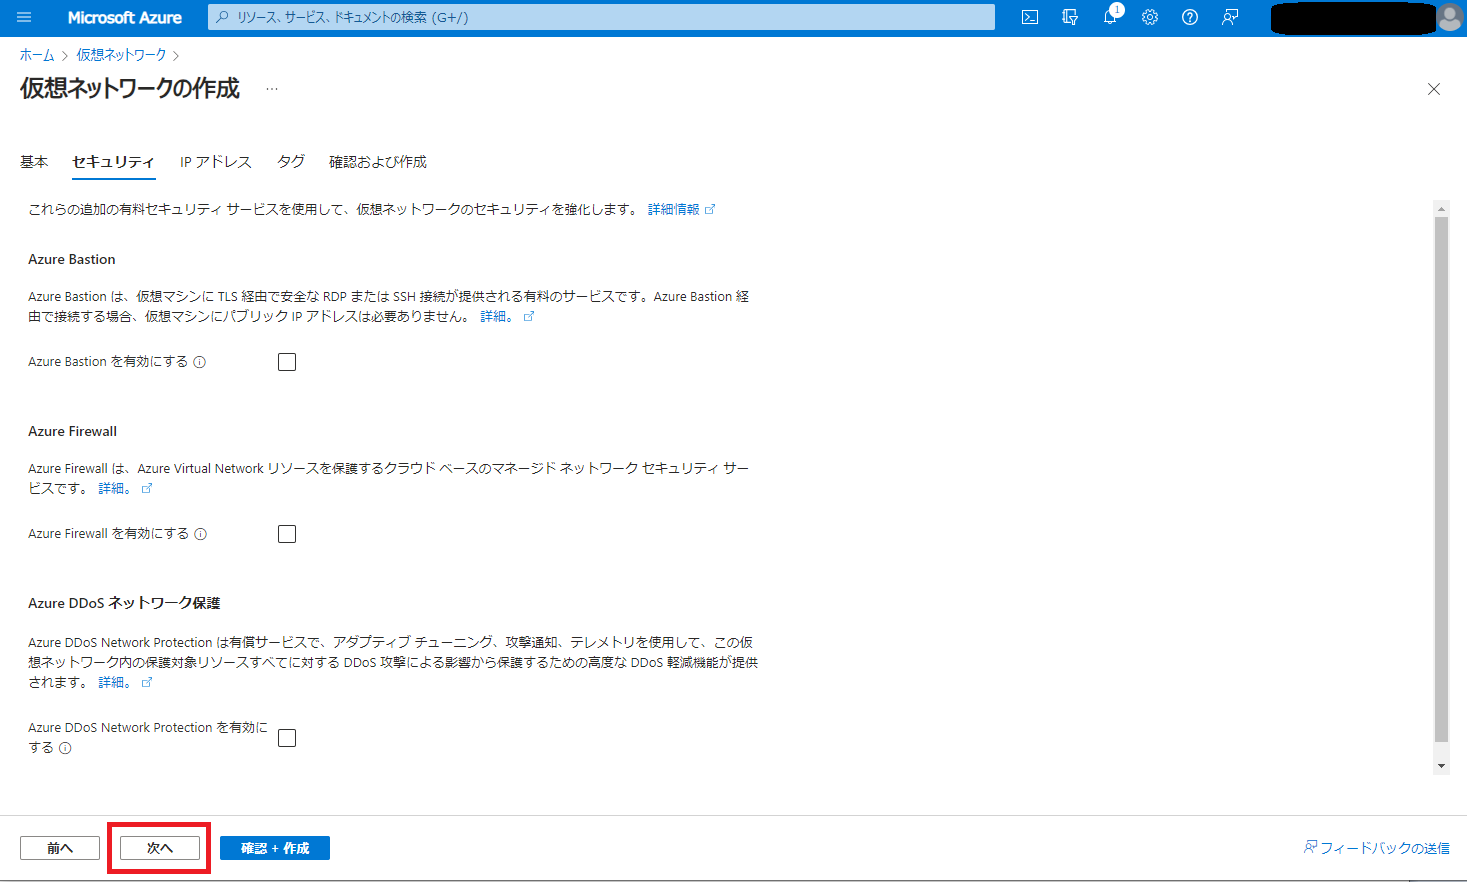Click the Microsoft Azure logo text

tap(125, 17)
